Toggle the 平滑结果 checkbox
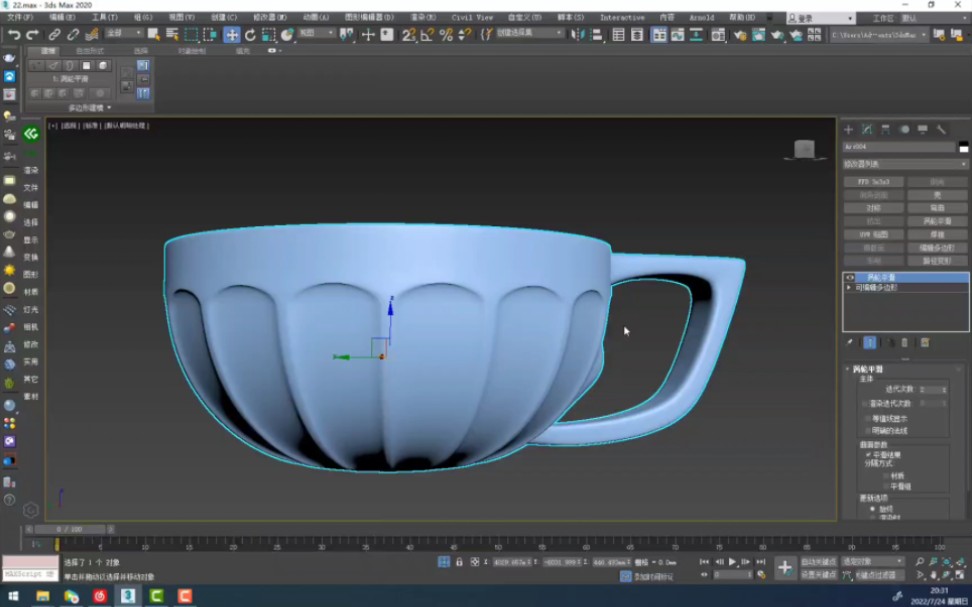The height and width of the screenshot is (607, 972). coord(867,454)
